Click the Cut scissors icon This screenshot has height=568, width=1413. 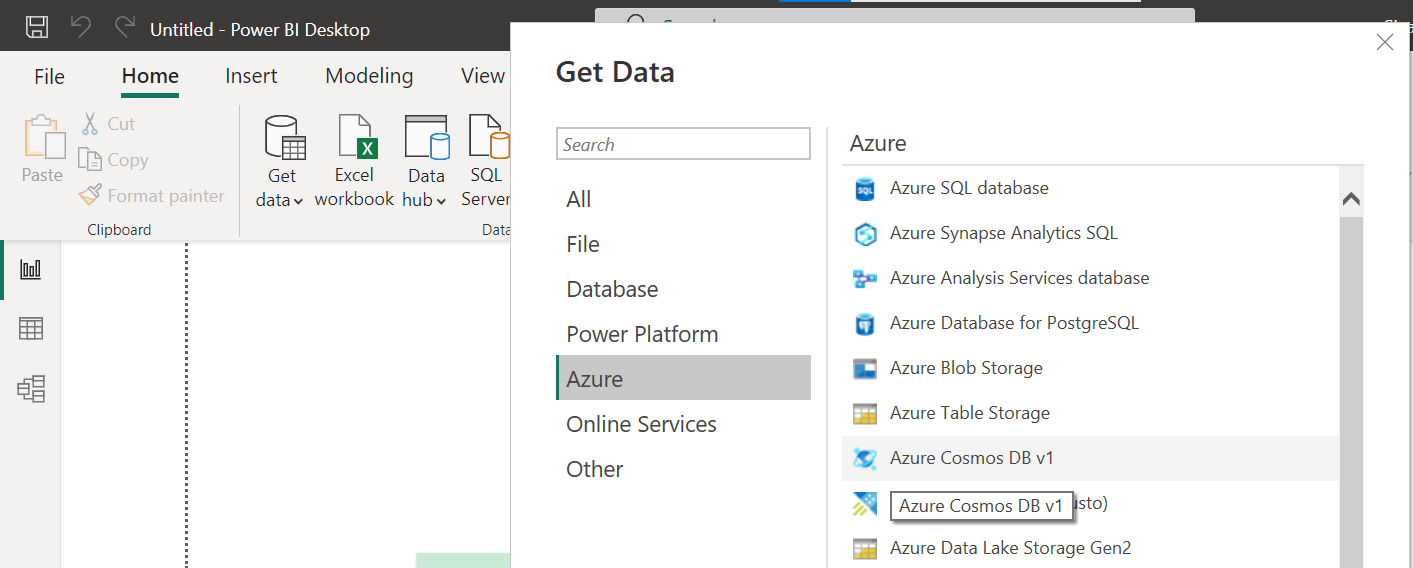tap(90, 124)
